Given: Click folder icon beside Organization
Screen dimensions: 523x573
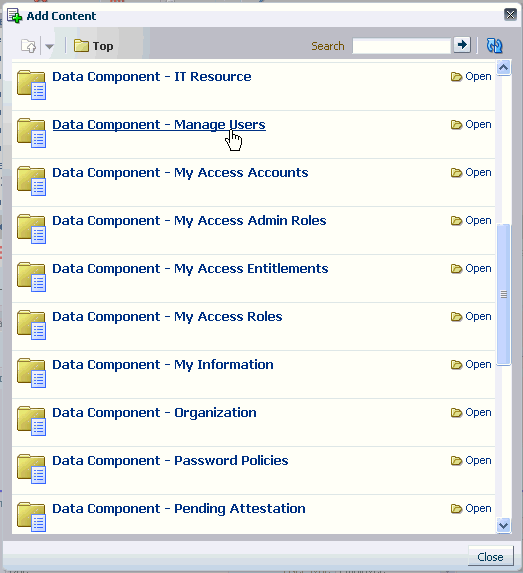Looking at the screenshot, I should [31, 421].
